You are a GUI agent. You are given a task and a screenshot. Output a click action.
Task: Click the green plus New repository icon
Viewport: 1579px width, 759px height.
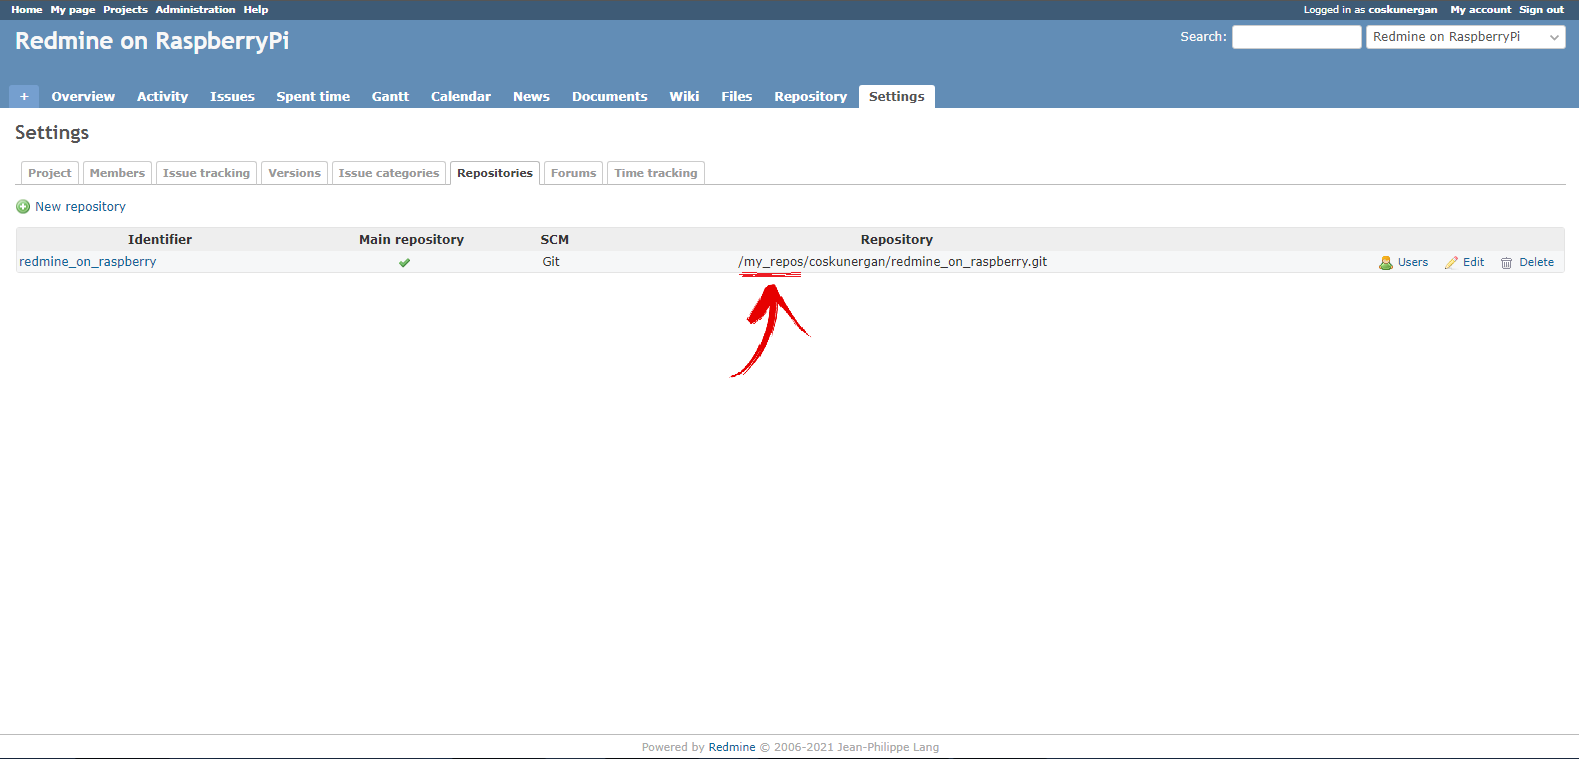[x=23, y=207]
